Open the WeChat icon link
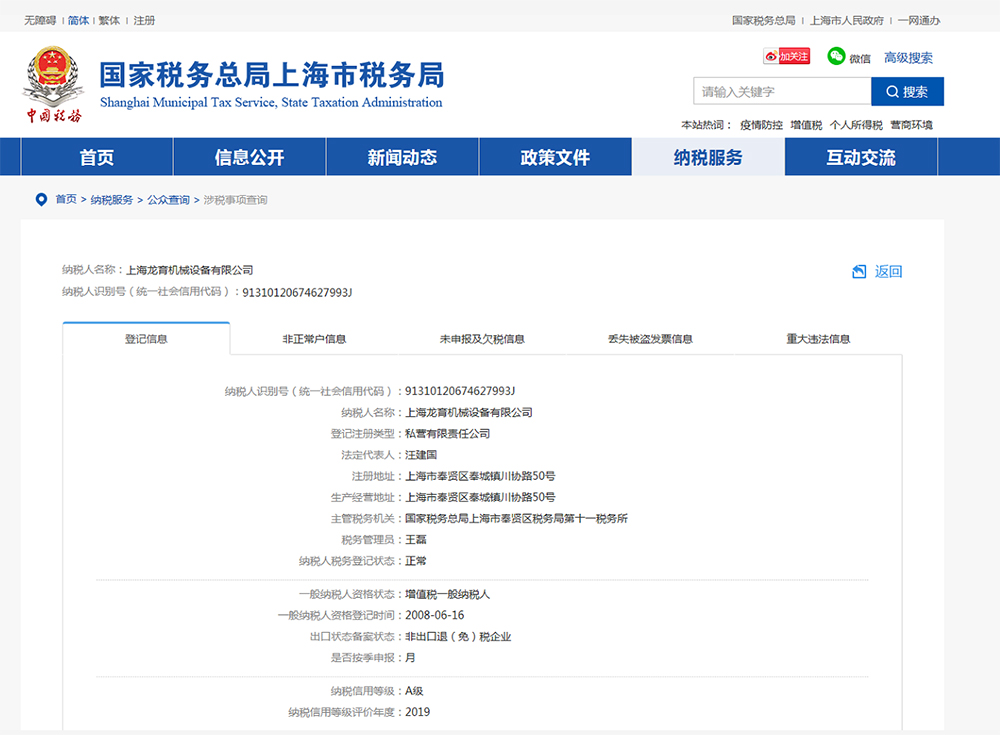Screen dimensions: 1000x735 [x=837, y=57]
